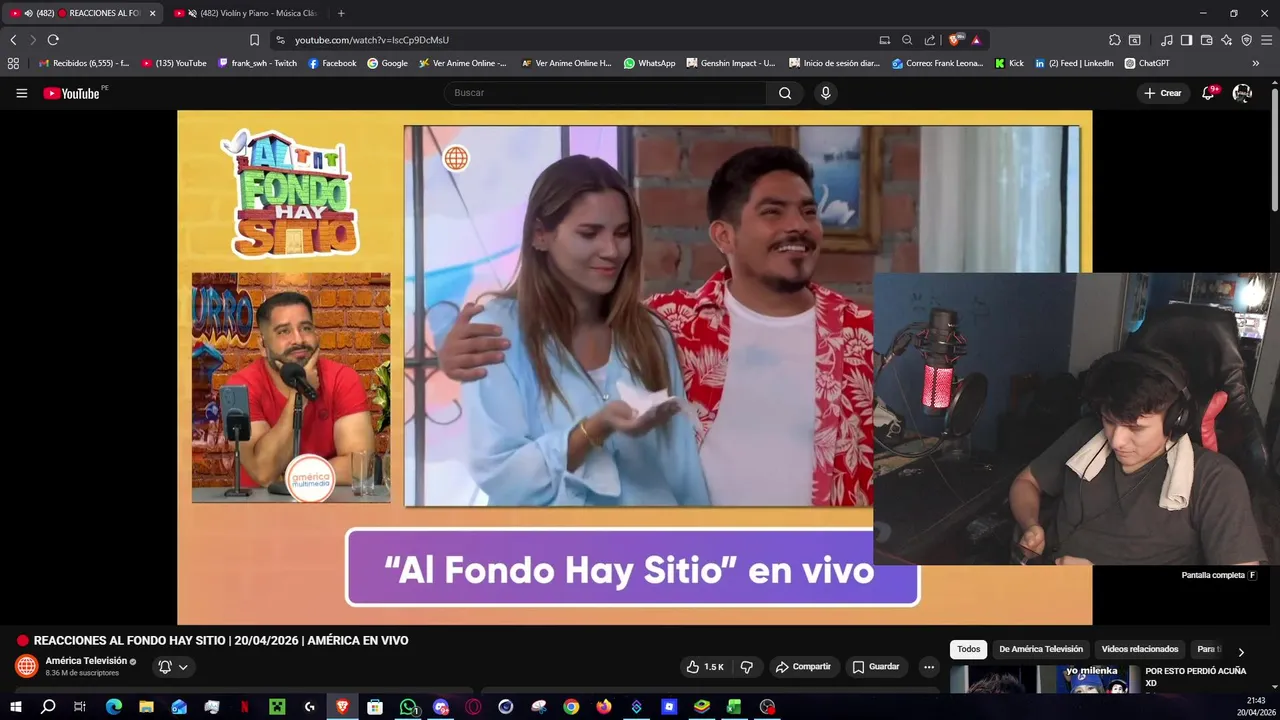Open the YouTube account avatar menu
The width and height of the screenshot is (1280, 720).
tap(1242, 93)
